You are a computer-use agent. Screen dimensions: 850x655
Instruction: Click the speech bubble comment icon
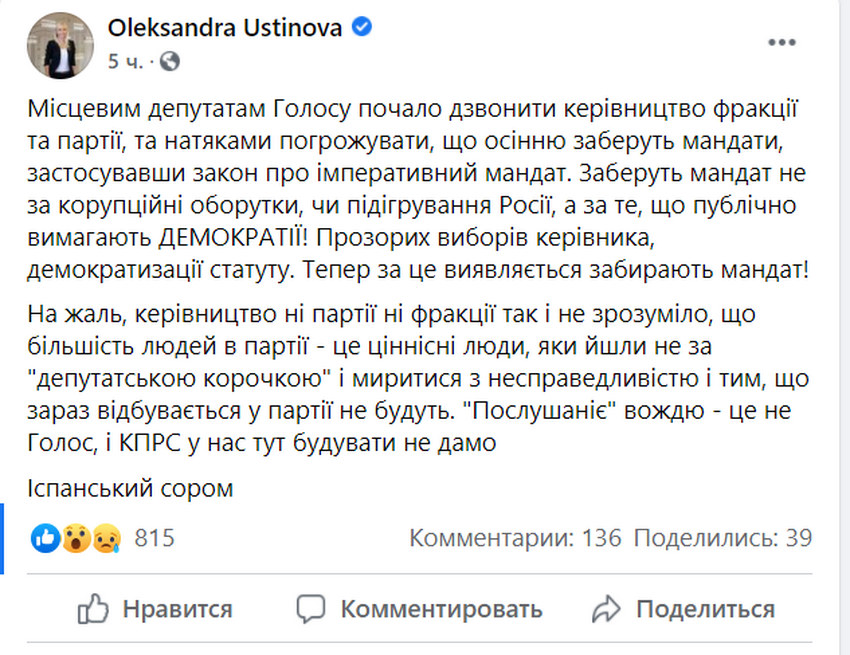(312, 608)
